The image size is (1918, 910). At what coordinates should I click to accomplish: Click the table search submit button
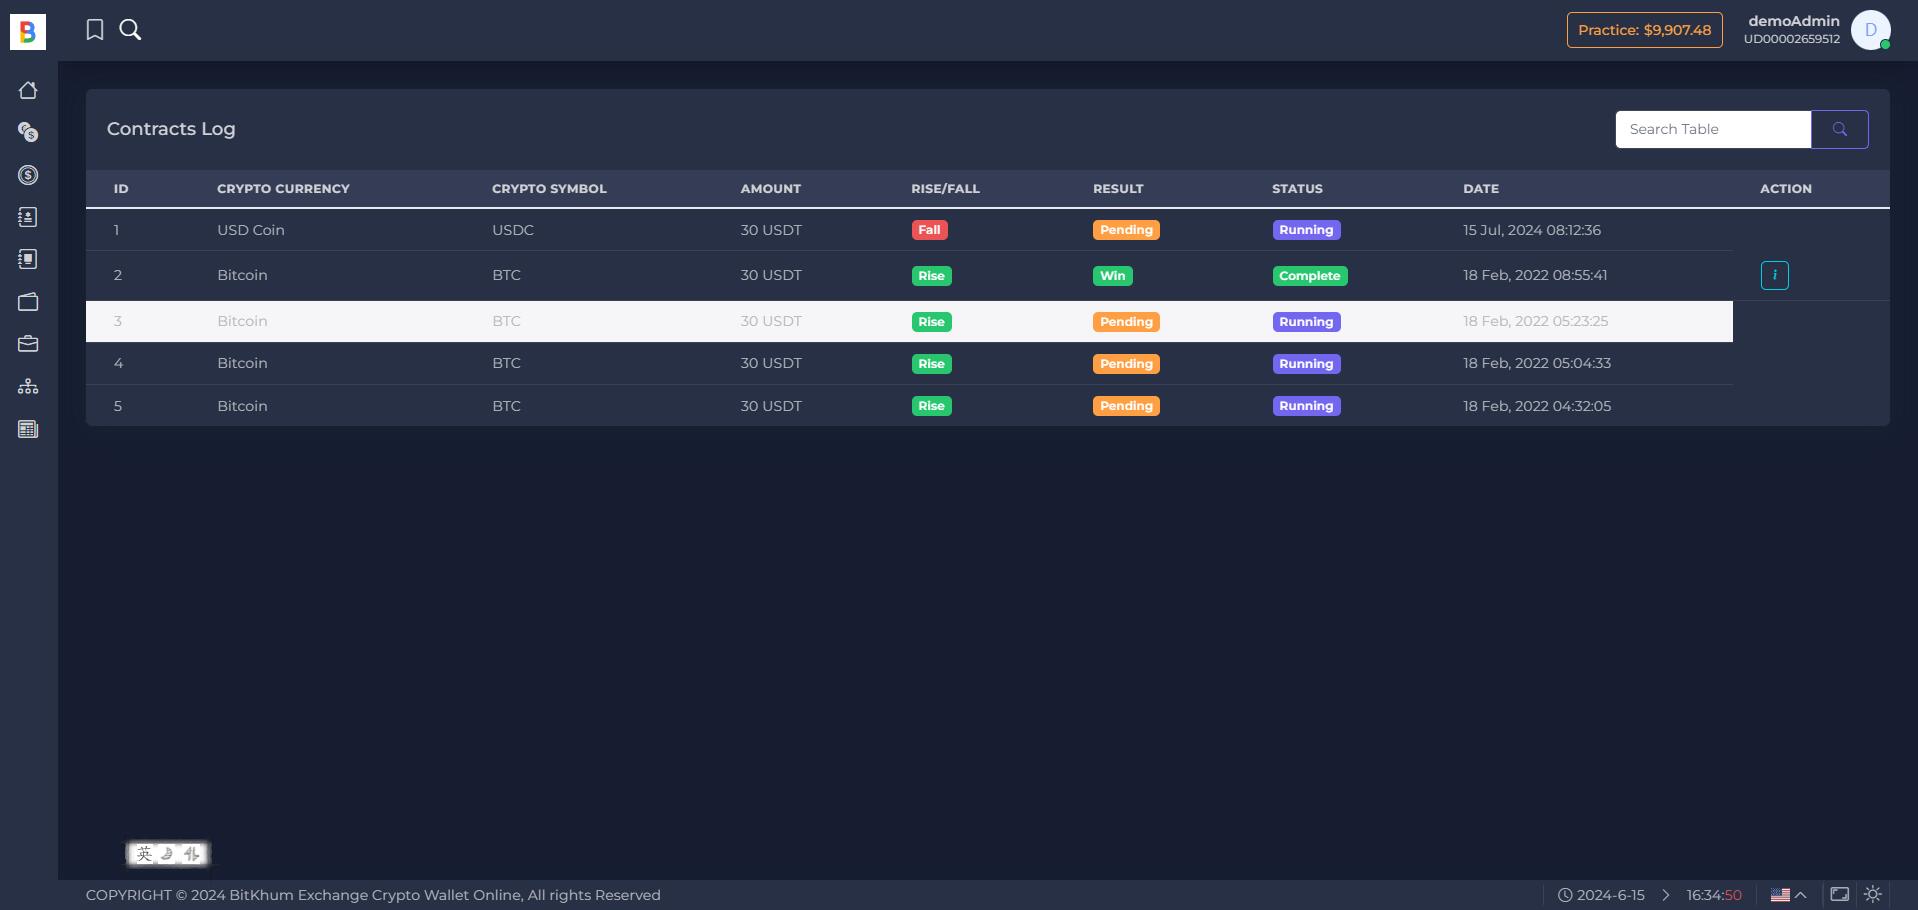click(x=1839, y=129)
